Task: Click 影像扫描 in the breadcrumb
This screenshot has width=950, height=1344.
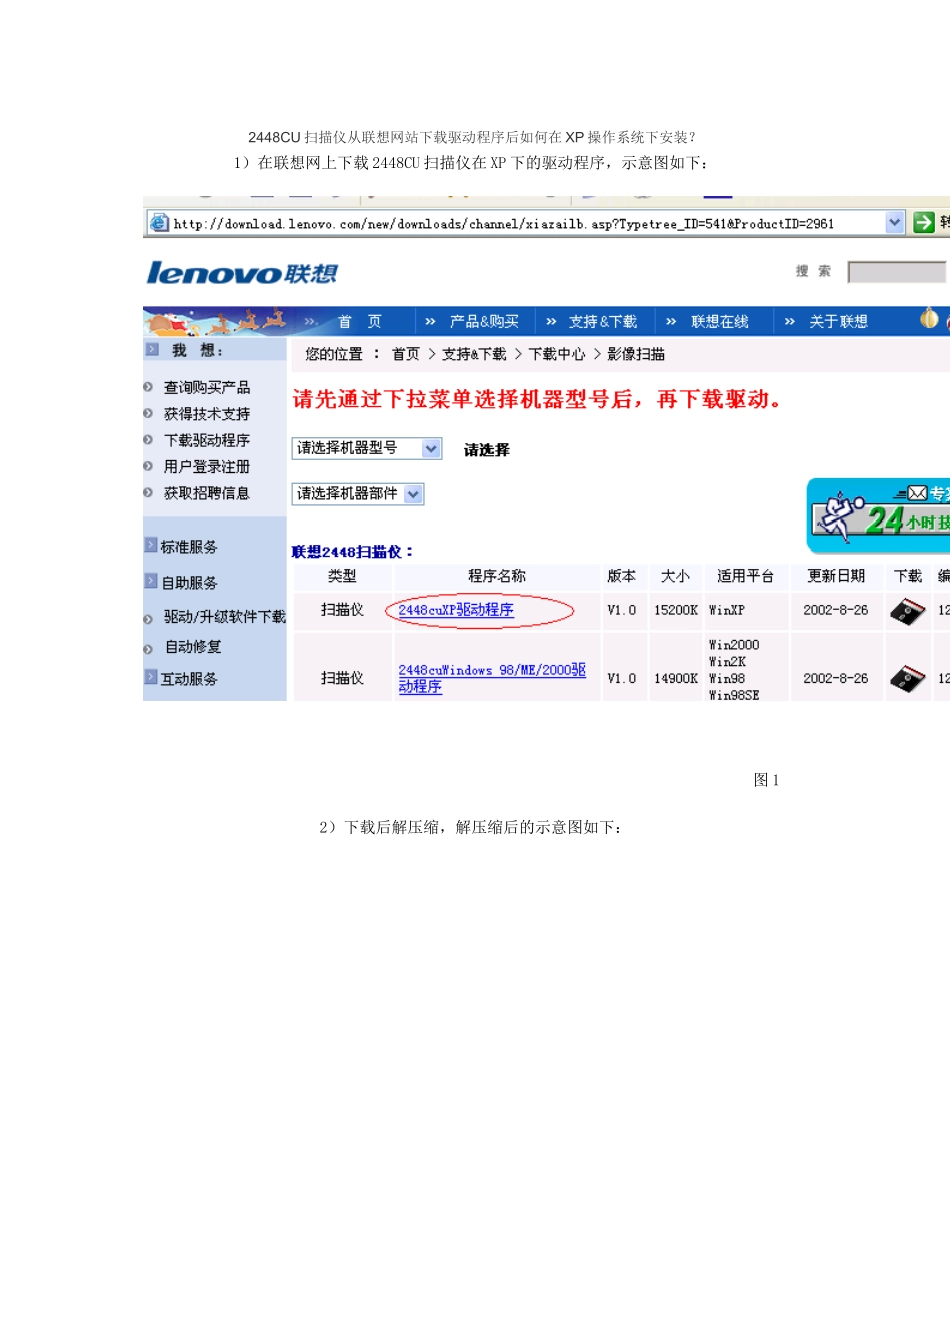Action: pyautogui.click(x=636, y=354)
